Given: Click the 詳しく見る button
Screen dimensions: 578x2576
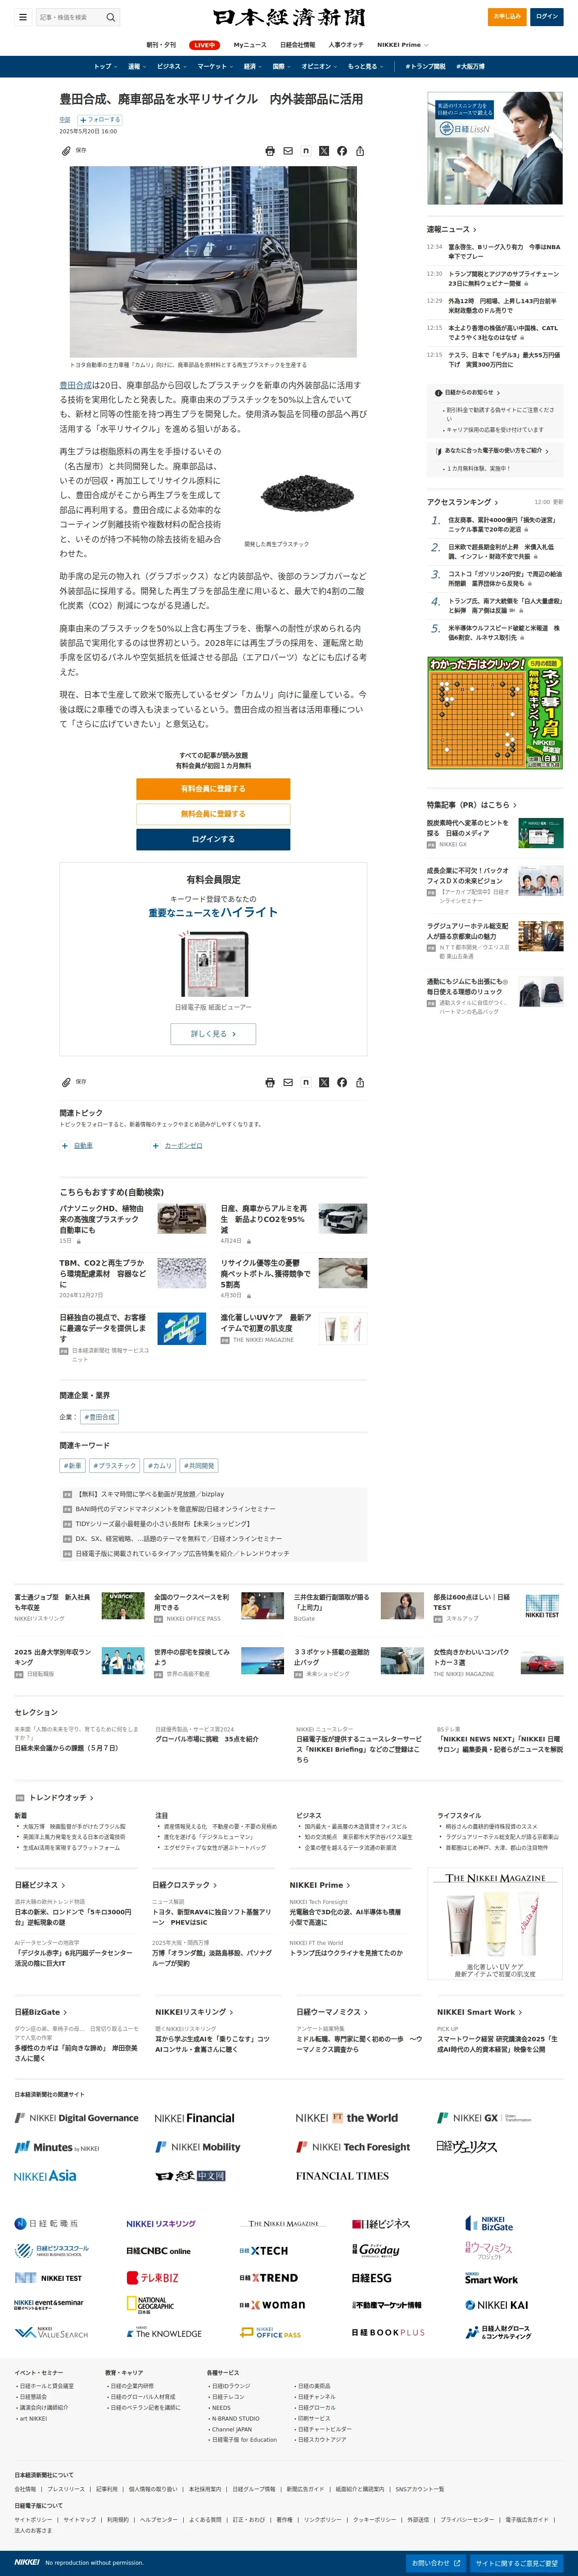Looking at the screenshot, I should tap(213, 1034).
